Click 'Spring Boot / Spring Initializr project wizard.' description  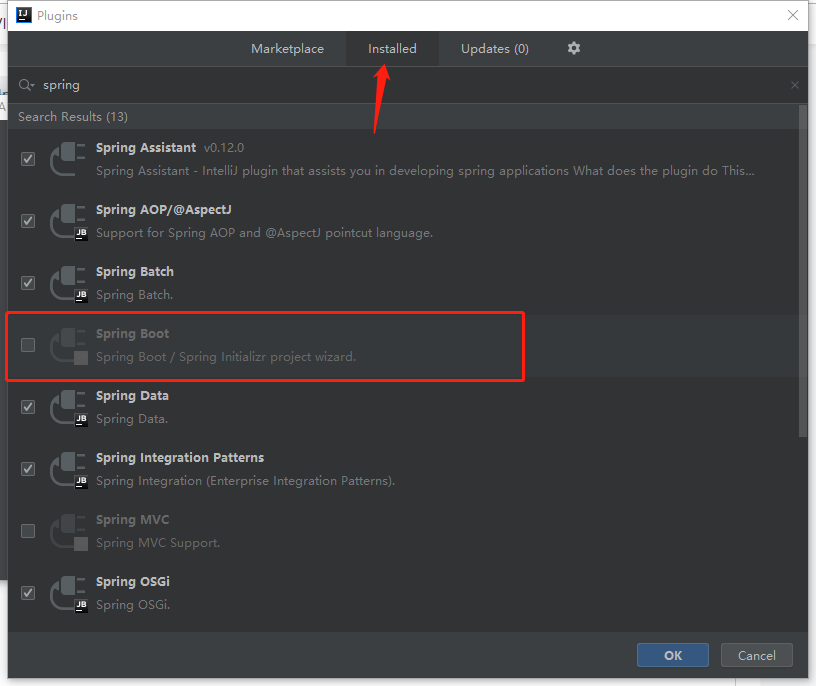coord(226,357)
